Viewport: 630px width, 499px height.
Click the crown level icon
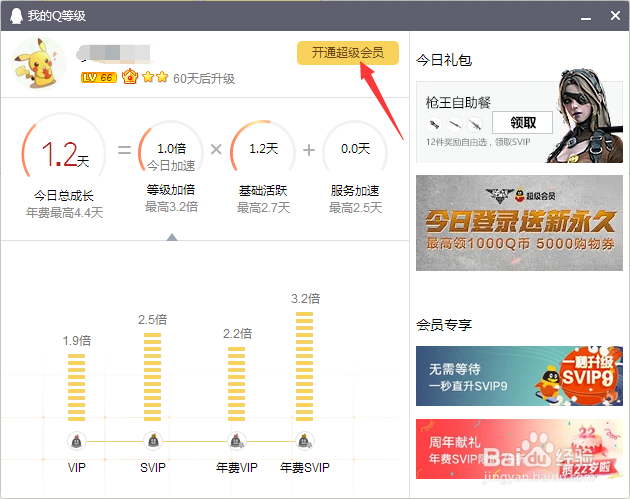(x=130, y=76)
